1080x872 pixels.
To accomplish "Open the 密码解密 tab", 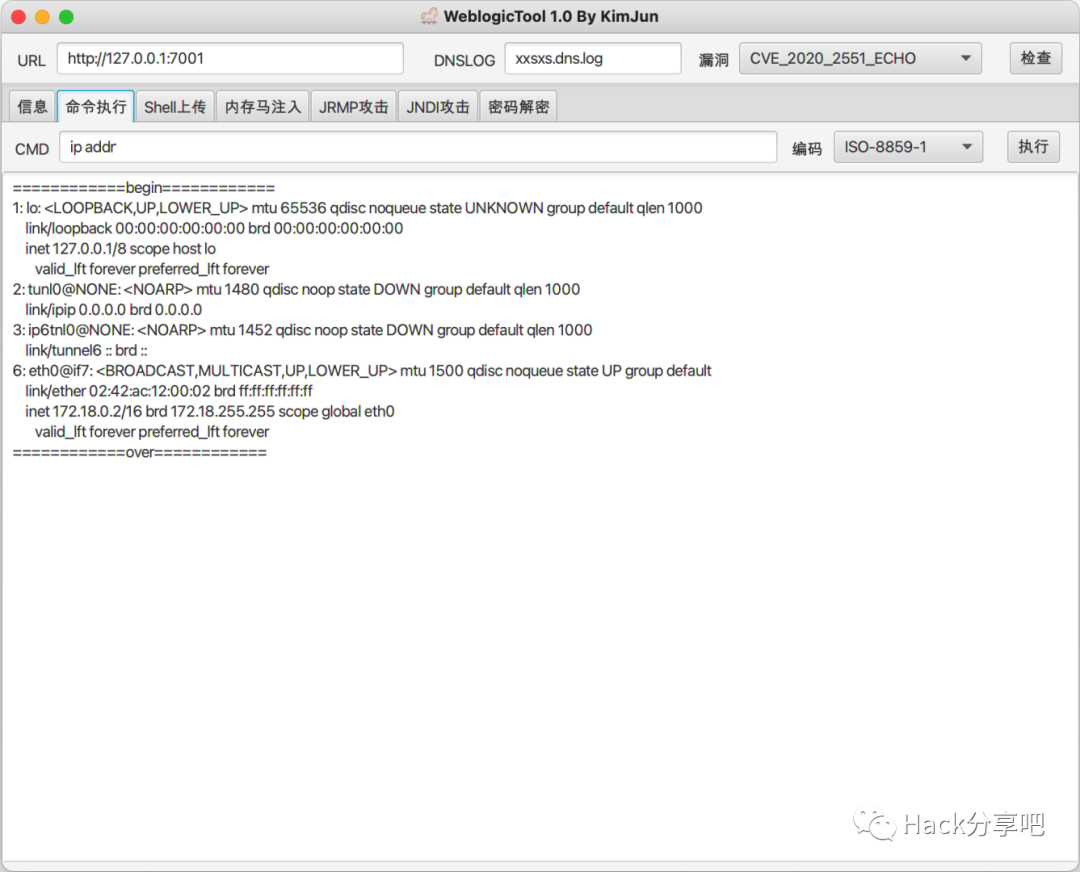I will coord(519,107).
